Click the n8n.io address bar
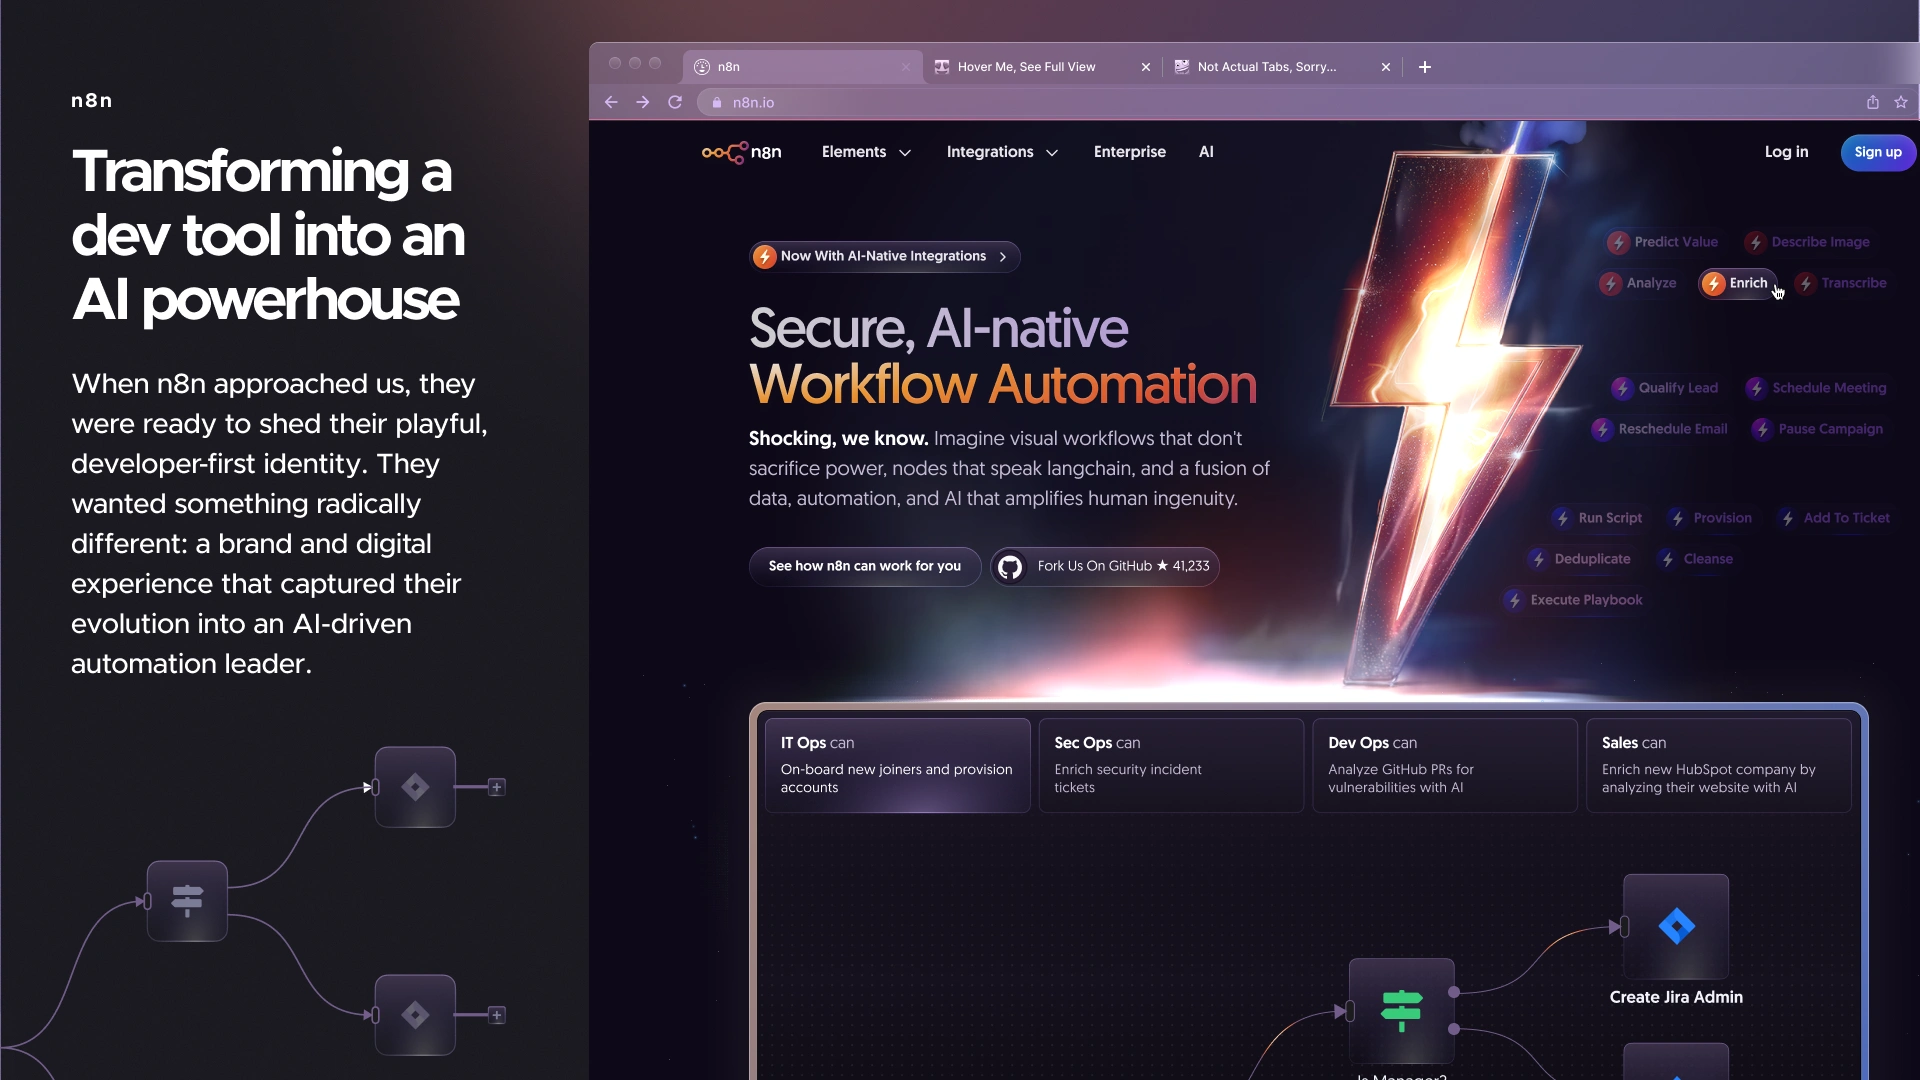The image size is (1920, 1080). (x=1280, y=102)
